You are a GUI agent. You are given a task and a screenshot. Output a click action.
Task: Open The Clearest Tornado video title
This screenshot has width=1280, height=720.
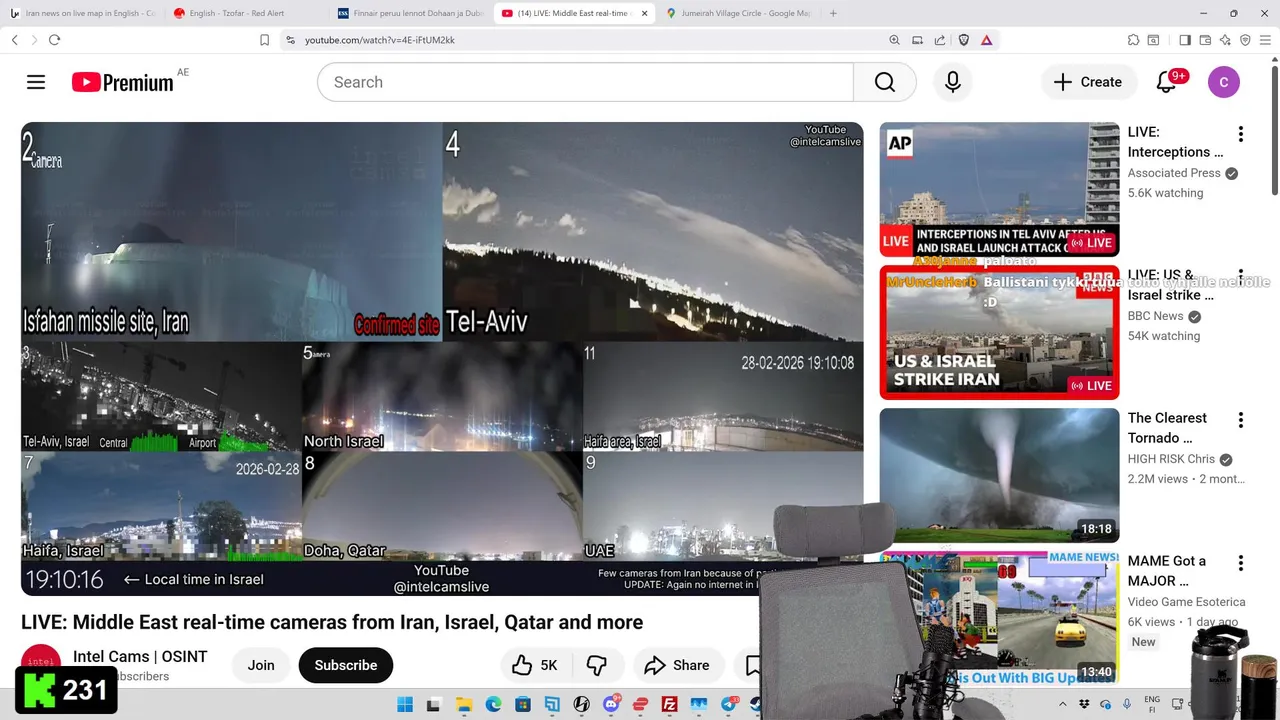coord(1167,428)
